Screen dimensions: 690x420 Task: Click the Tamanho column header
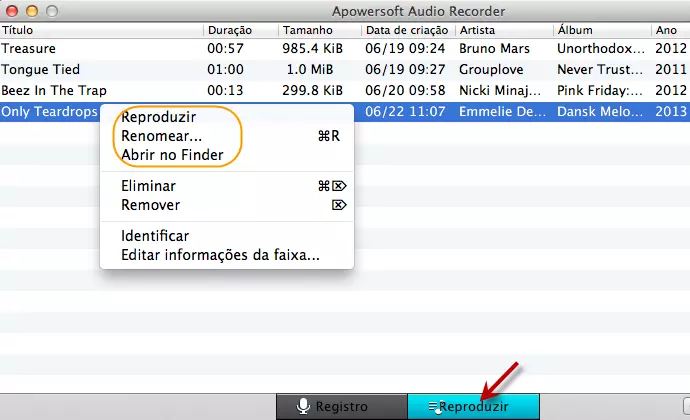tap(319, 30)
